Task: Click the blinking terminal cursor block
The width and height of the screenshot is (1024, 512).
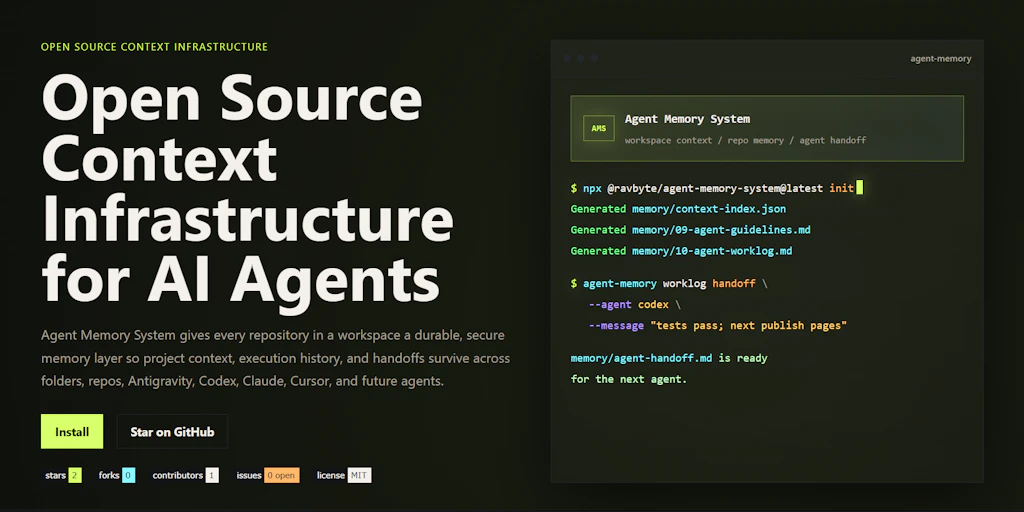Action: (859, 188)
